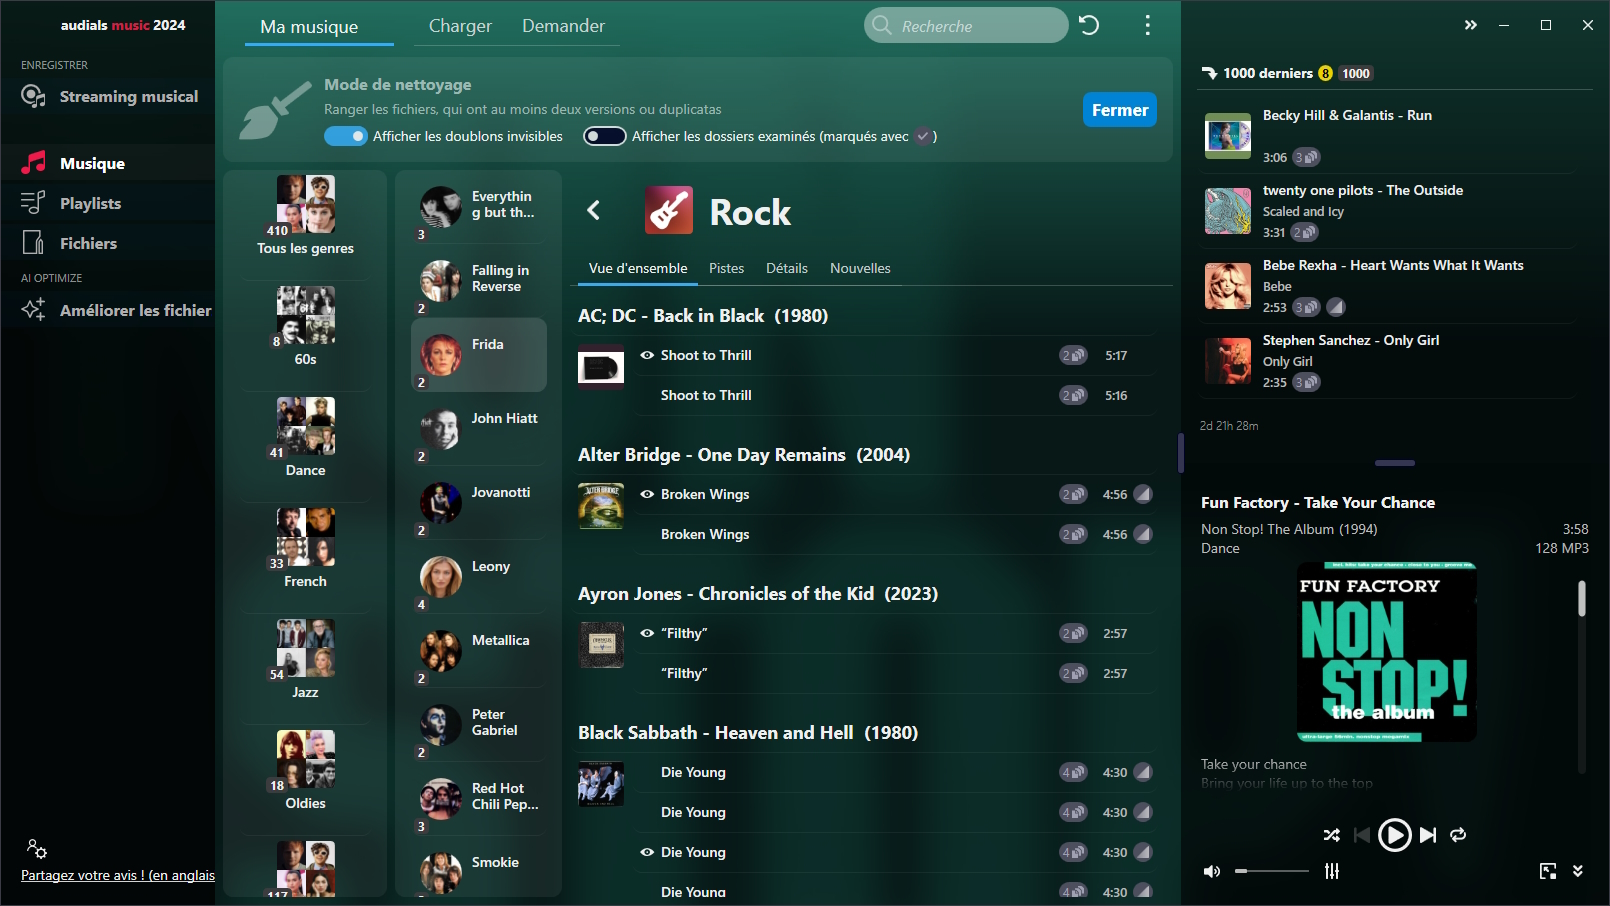Image resolution: width=1610 pixels, height=906 pixels.
Task: Toggle eye icon on first Shoot to Thrill
Action: 647,355
